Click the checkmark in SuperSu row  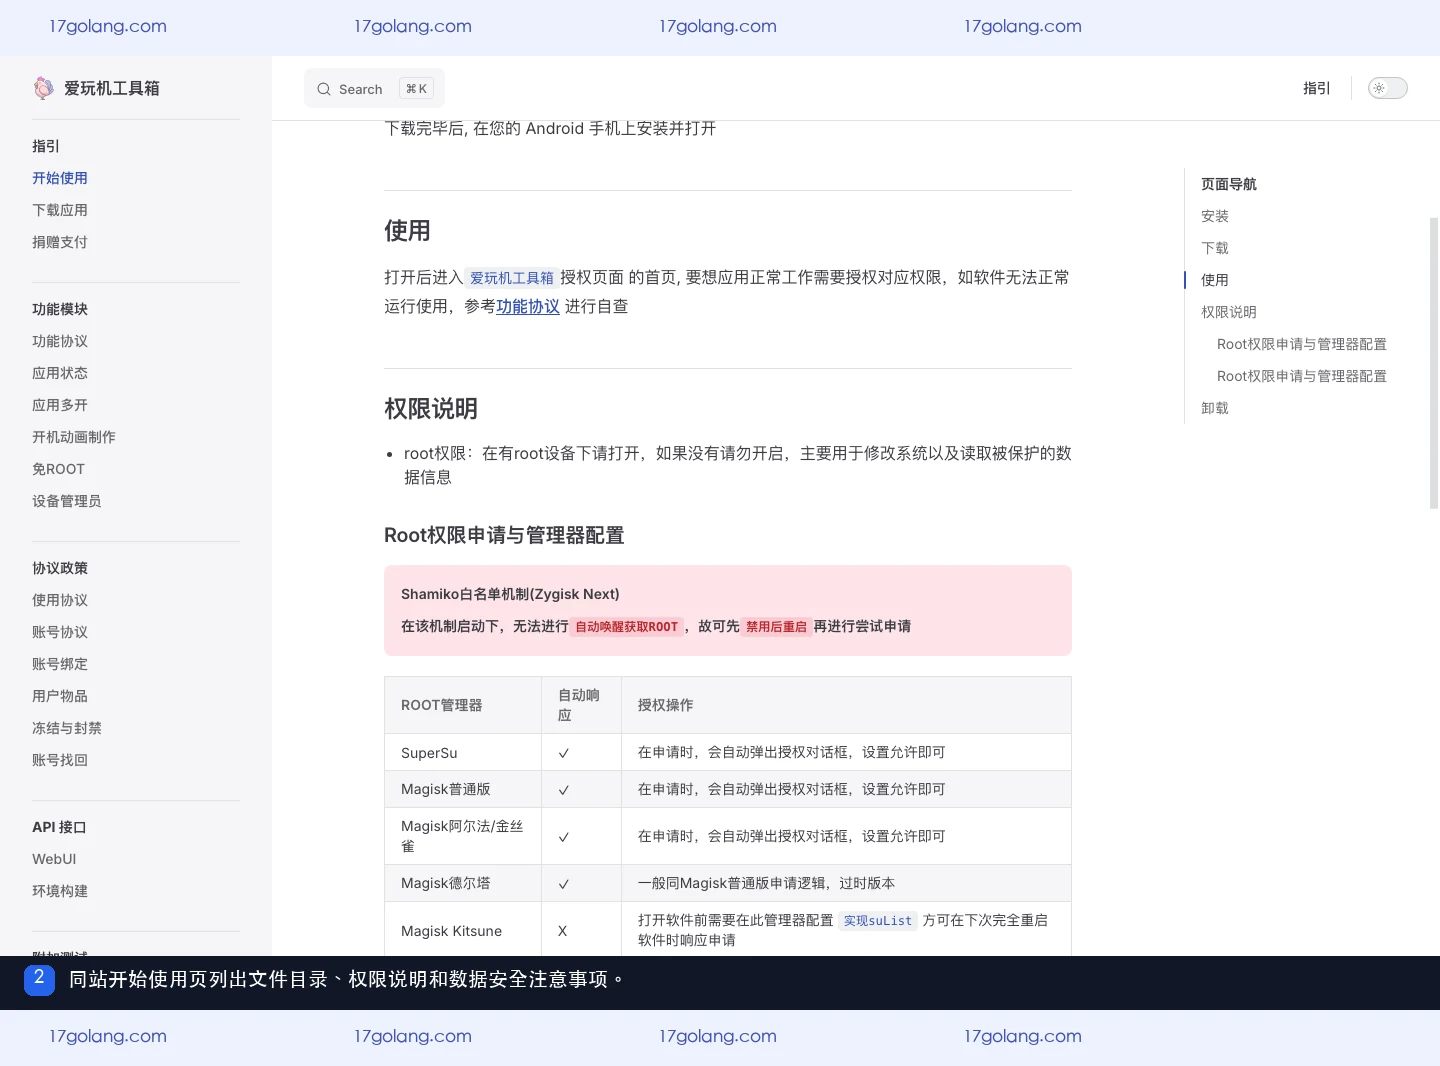[564, 753]
